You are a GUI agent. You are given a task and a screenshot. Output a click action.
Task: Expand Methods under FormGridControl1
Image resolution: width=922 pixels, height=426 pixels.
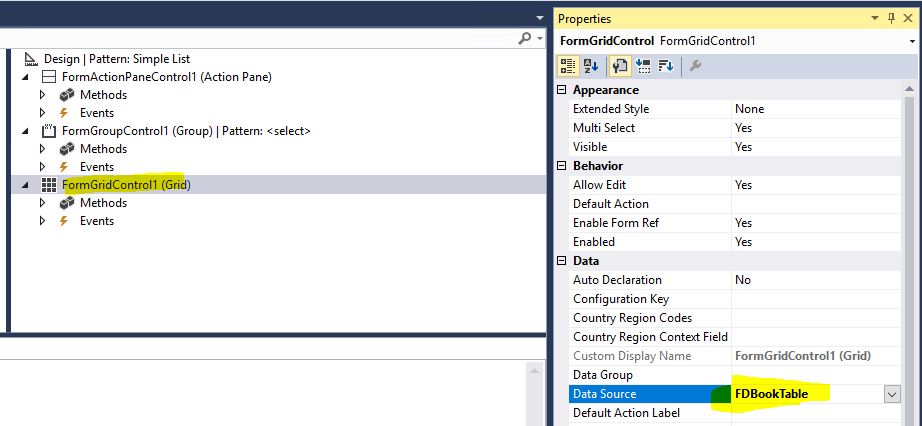click(x=42, y=203)
